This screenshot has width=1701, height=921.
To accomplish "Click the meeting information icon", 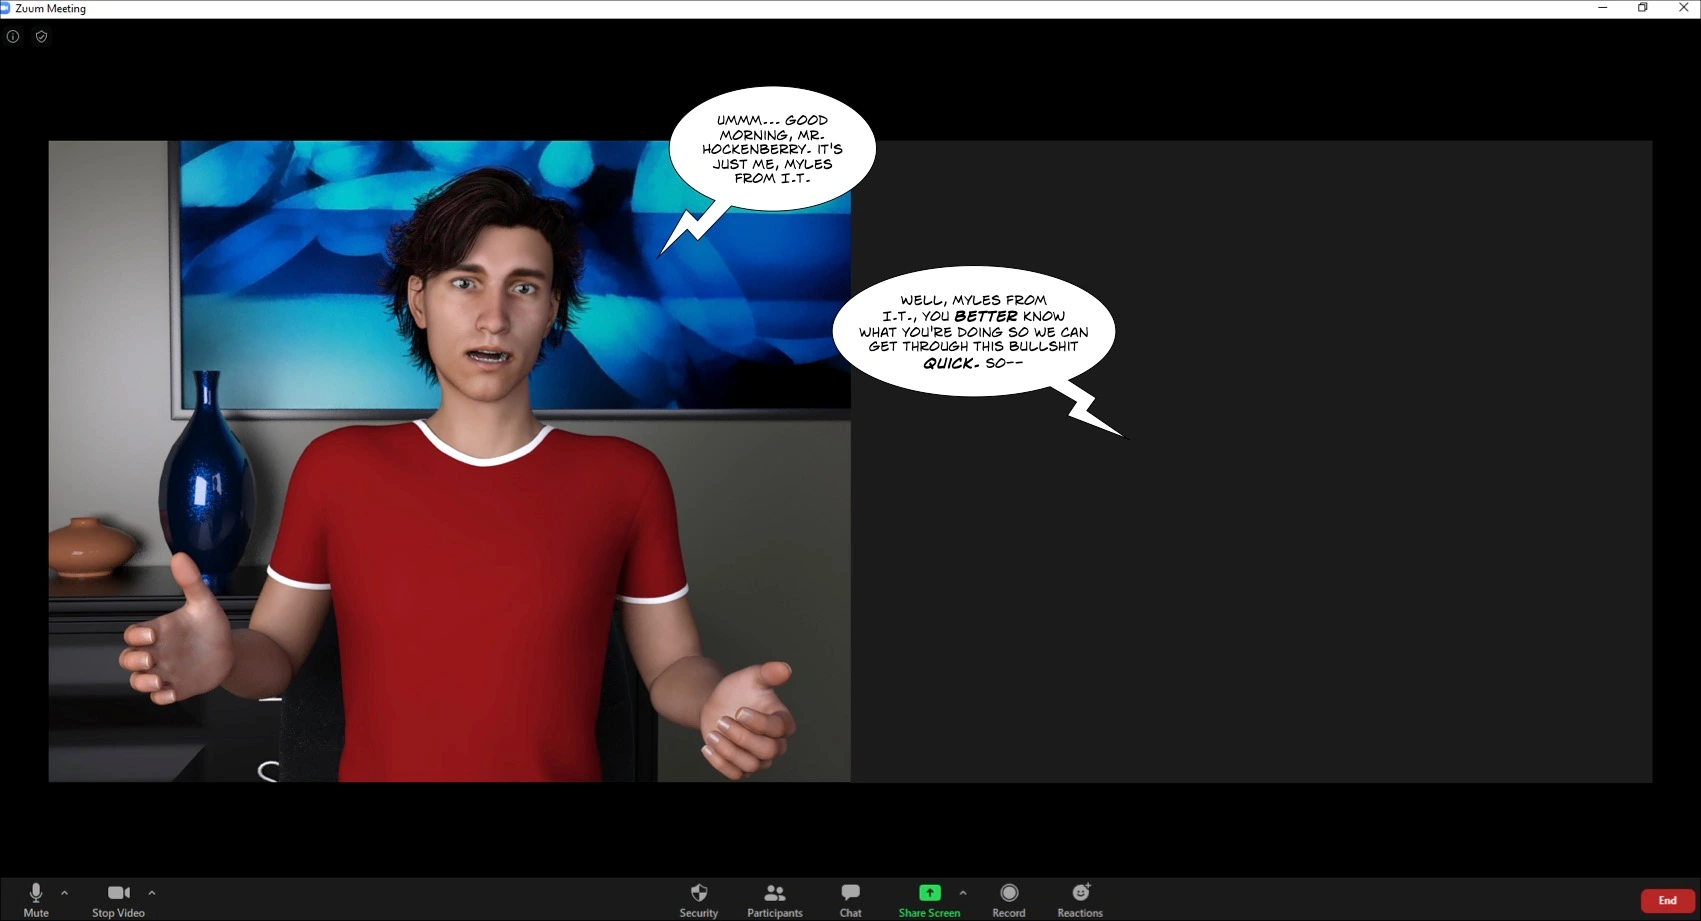I will click(13, 37).
